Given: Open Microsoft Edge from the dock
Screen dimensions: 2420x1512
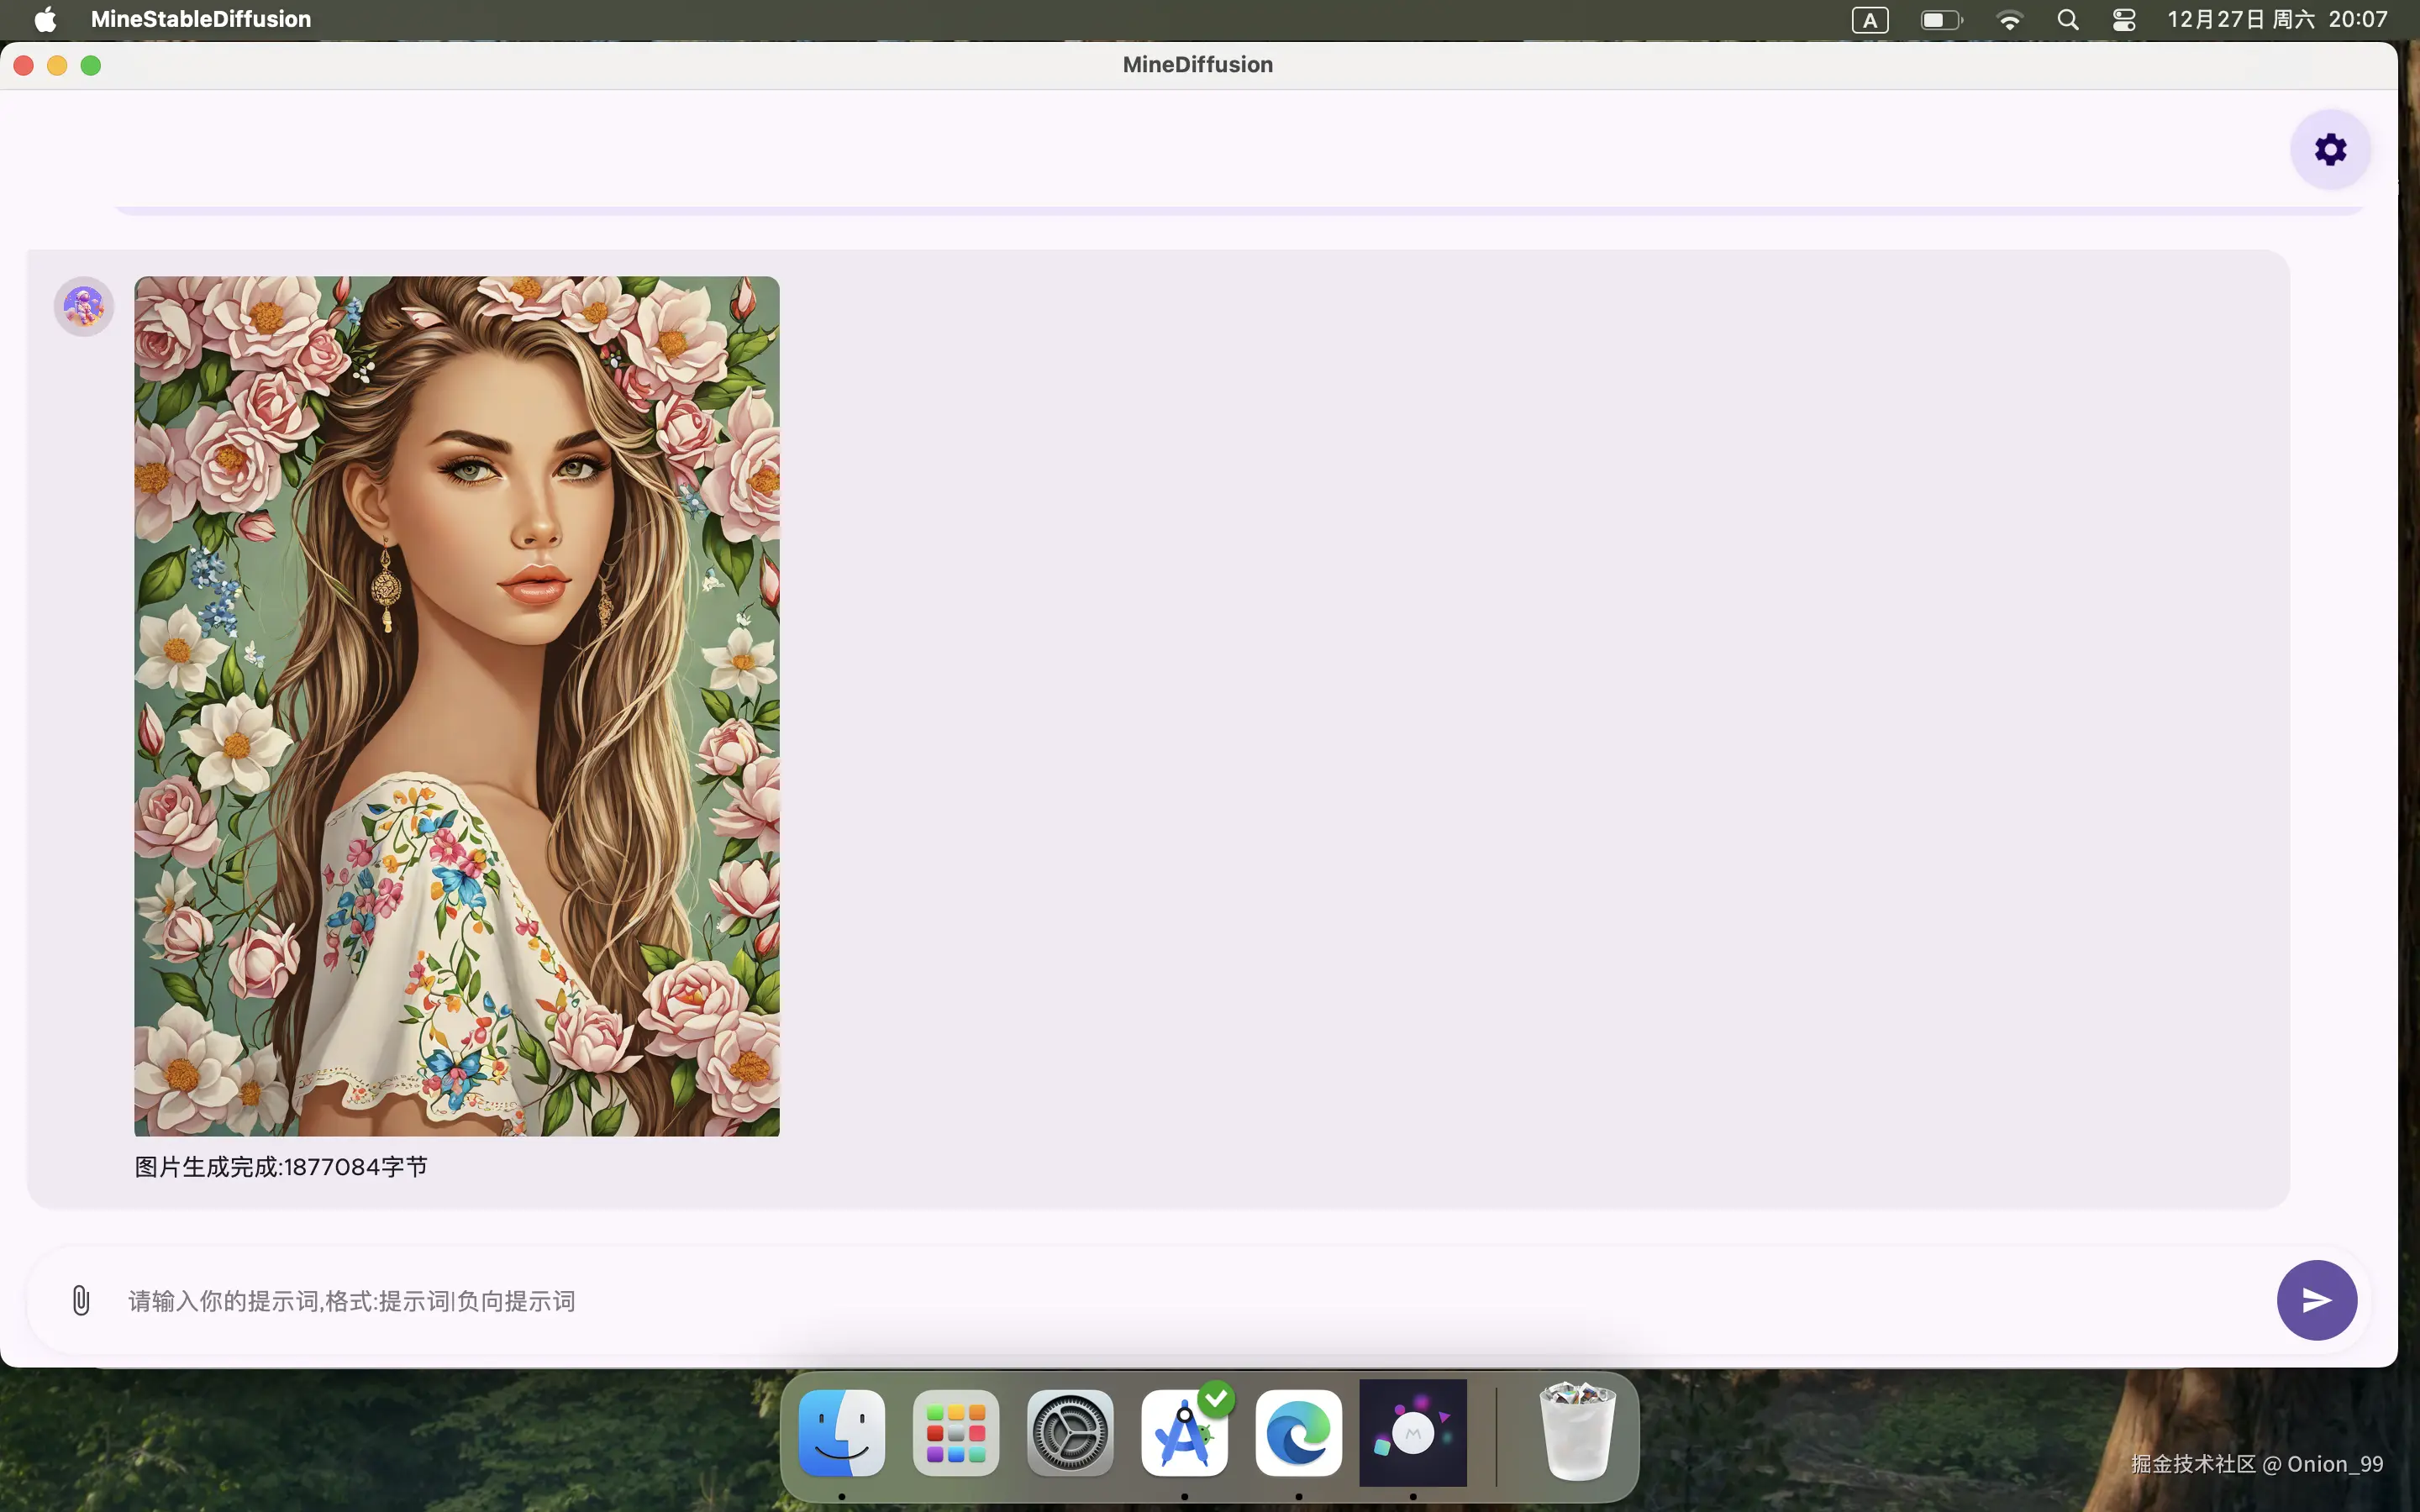Looking at the screenshot, I should click(x=1297, y=1433).
